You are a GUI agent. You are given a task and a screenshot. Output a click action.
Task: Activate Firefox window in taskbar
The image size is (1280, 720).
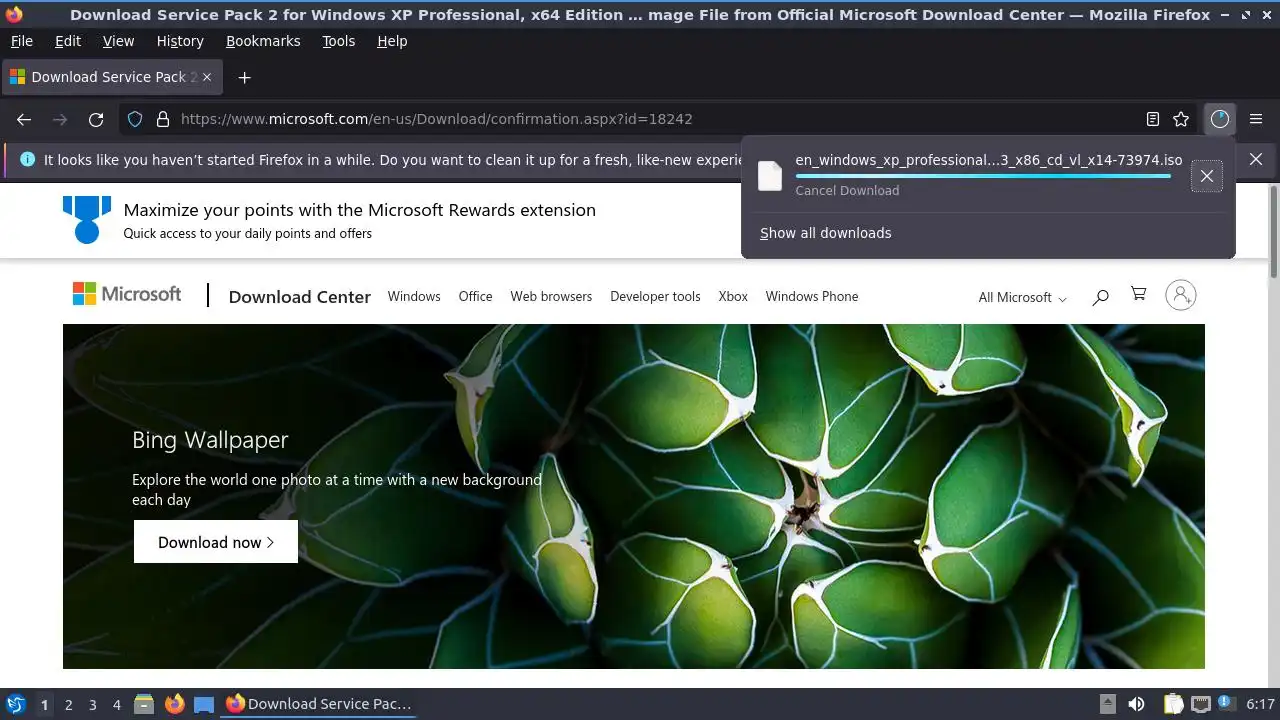tap(319, 704)
